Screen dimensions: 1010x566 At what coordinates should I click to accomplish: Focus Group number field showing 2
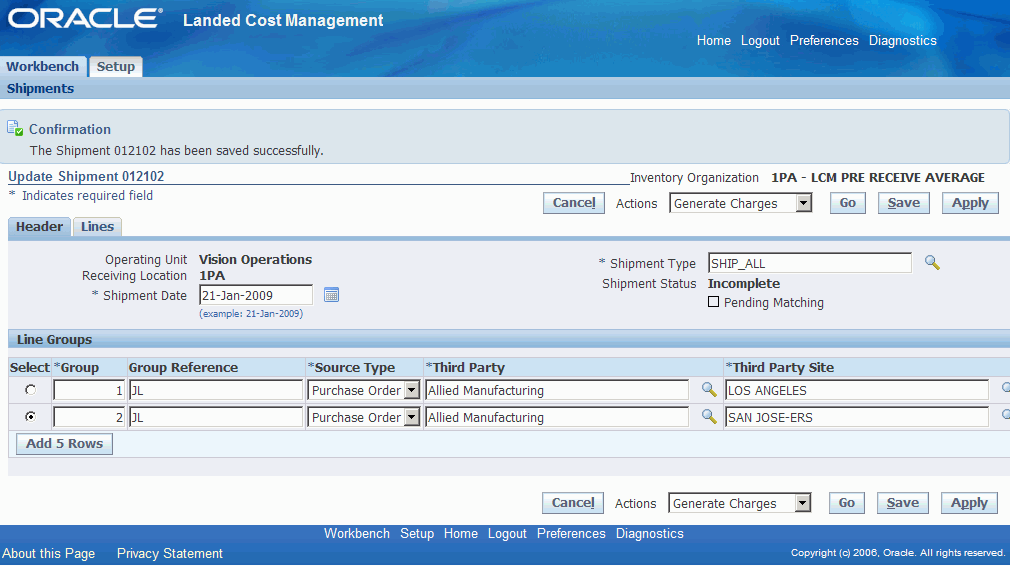89,417
